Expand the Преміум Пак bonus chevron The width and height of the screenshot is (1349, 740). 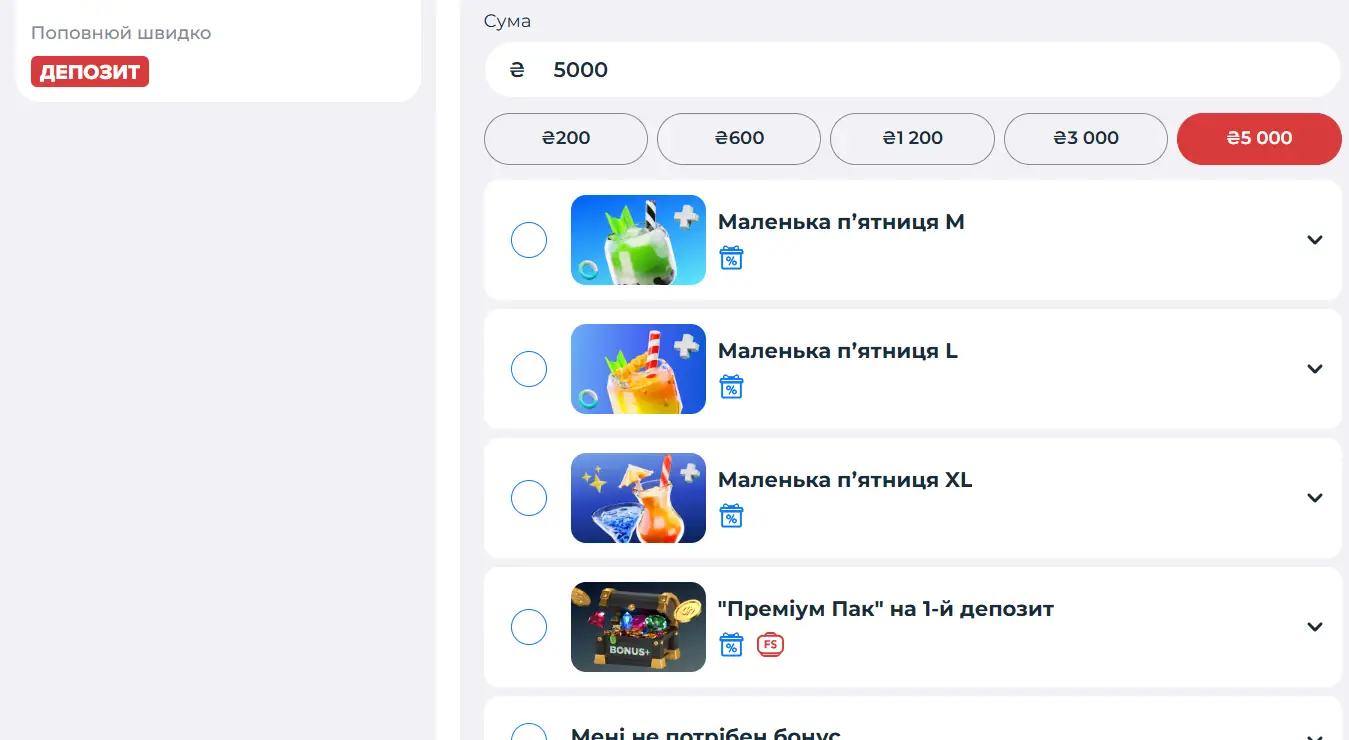(1315, 627)
